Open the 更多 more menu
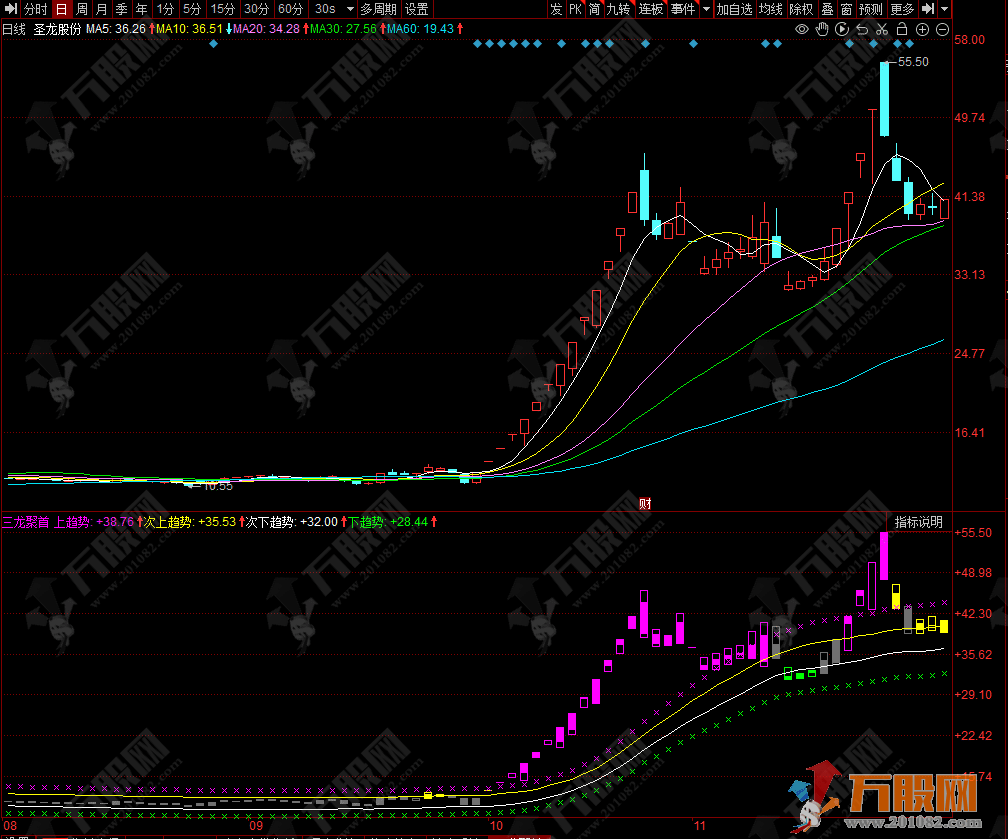 tap(902, 9)
